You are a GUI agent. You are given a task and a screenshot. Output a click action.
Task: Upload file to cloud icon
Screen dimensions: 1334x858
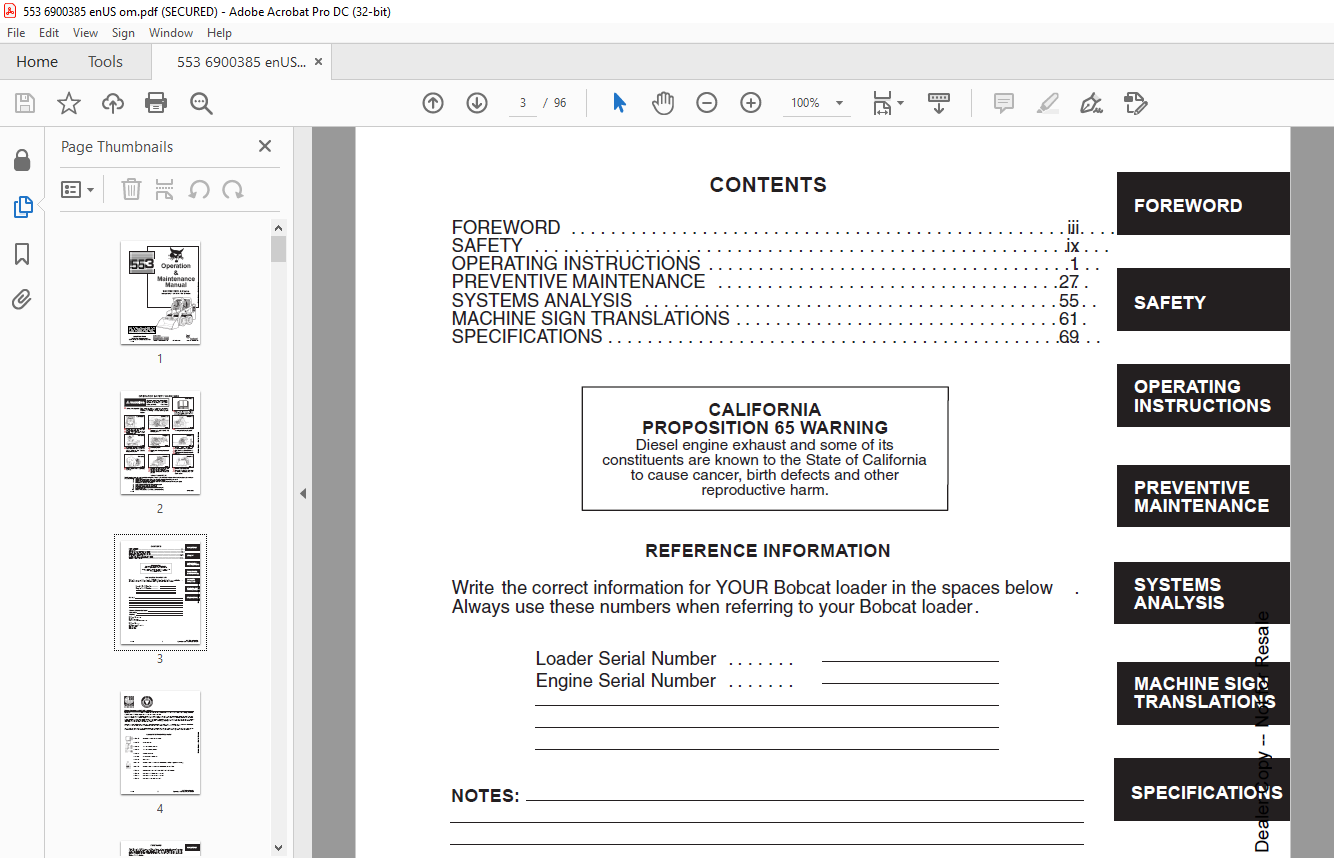113,103
